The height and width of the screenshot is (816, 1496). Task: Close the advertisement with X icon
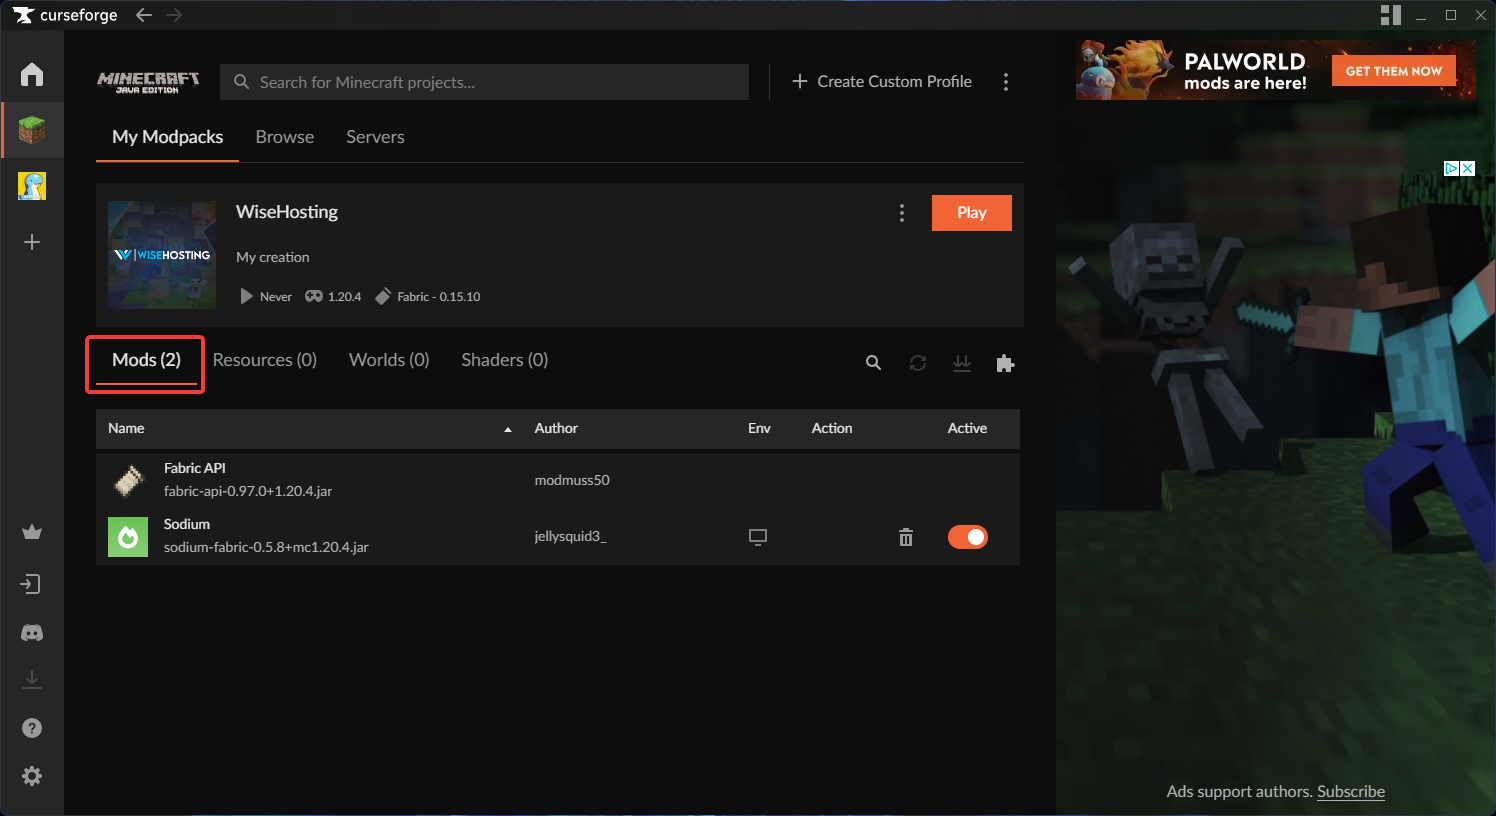pos(1468,168)
